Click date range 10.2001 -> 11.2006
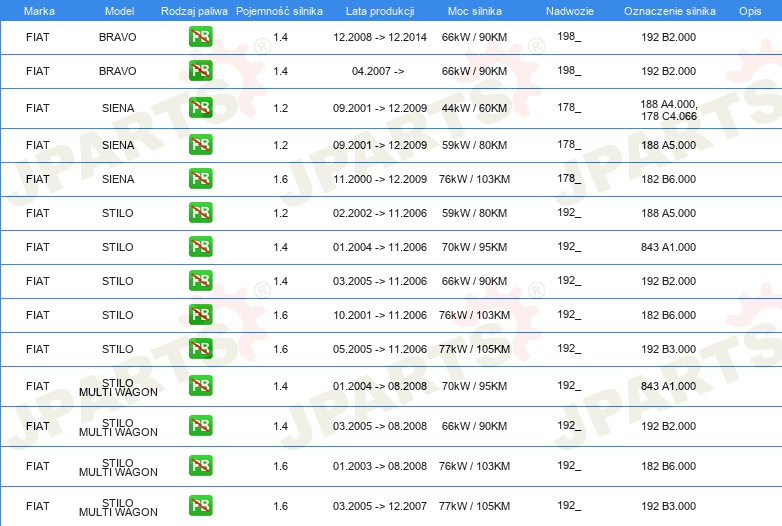The height and width of the screenshot is (526, 782). coord(380,315)
